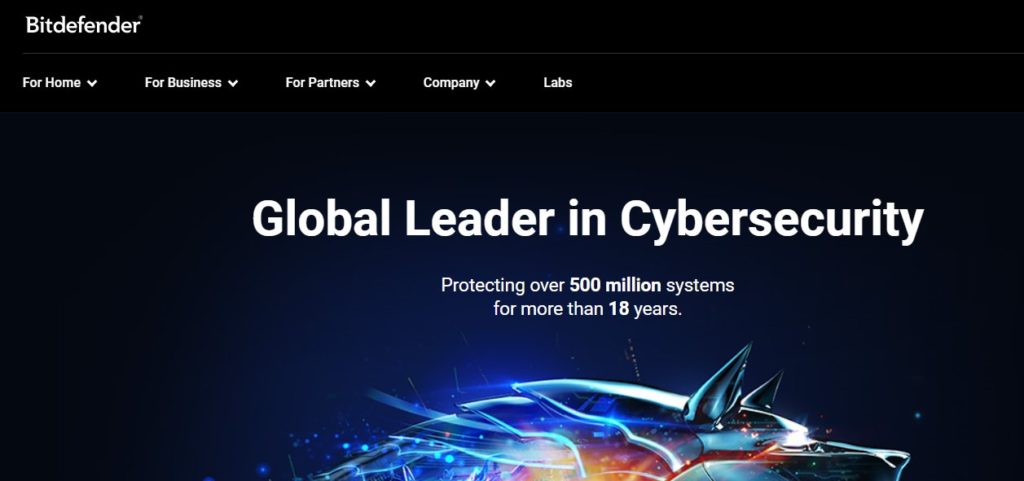Click the Bitdefender logo
The height and width of the screenshot is (481, 1024).
coord(84,25)
